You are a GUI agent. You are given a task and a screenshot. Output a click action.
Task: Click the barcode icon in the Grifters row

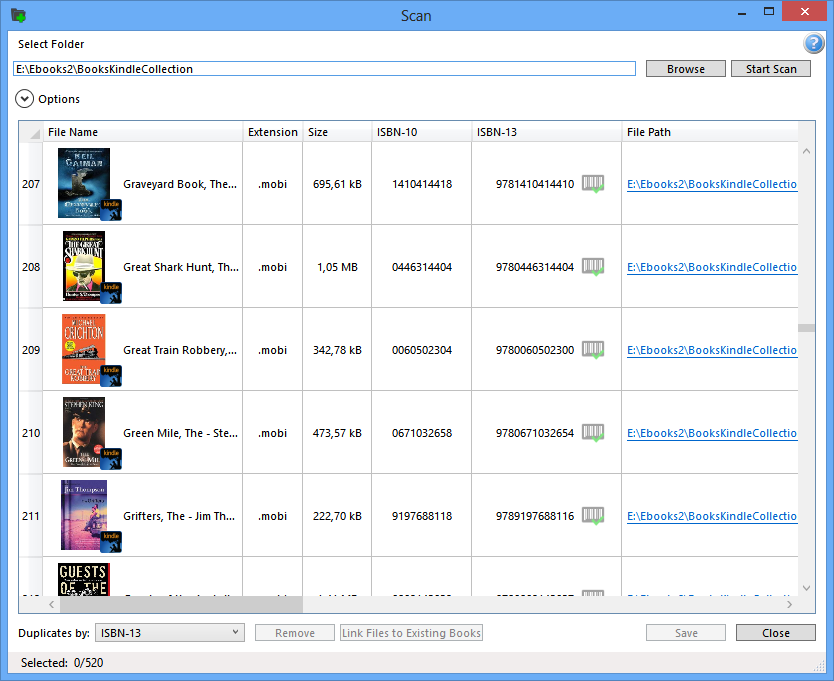point(594,515)
